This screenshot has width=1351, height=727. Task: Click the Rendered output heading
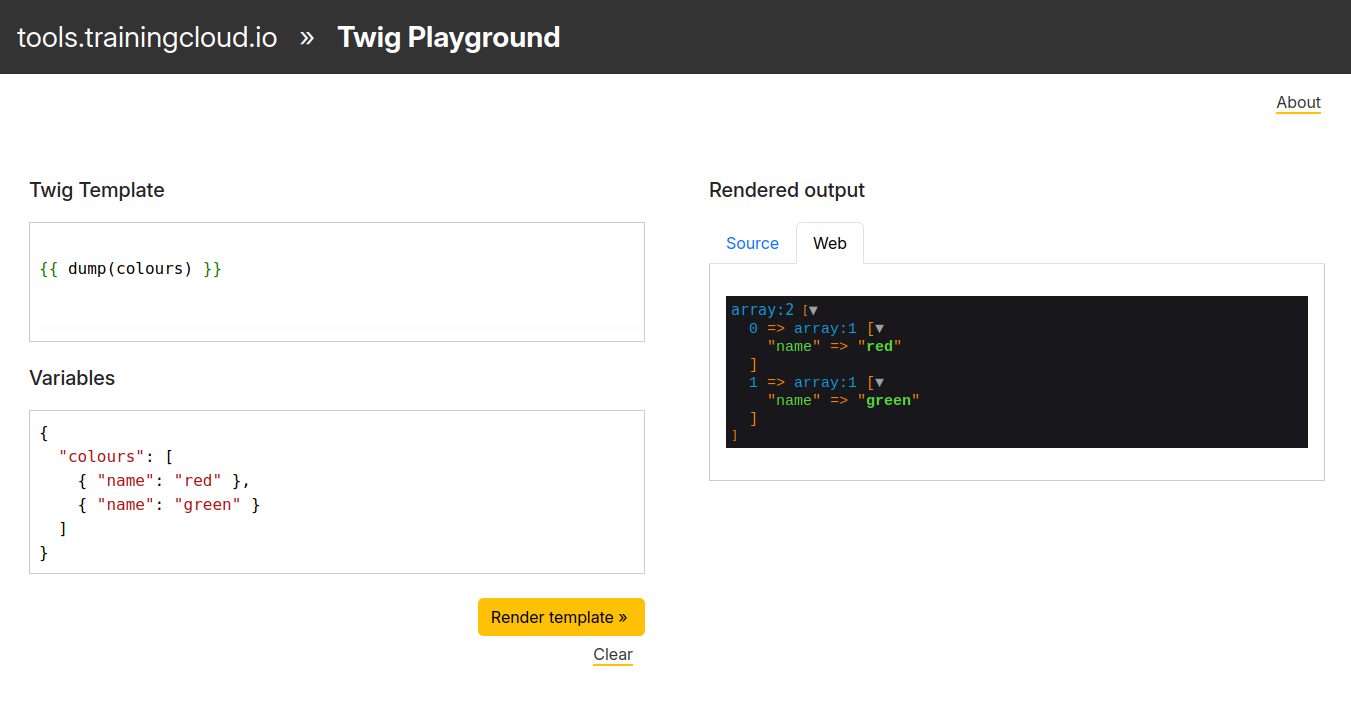tap(787, 190)
